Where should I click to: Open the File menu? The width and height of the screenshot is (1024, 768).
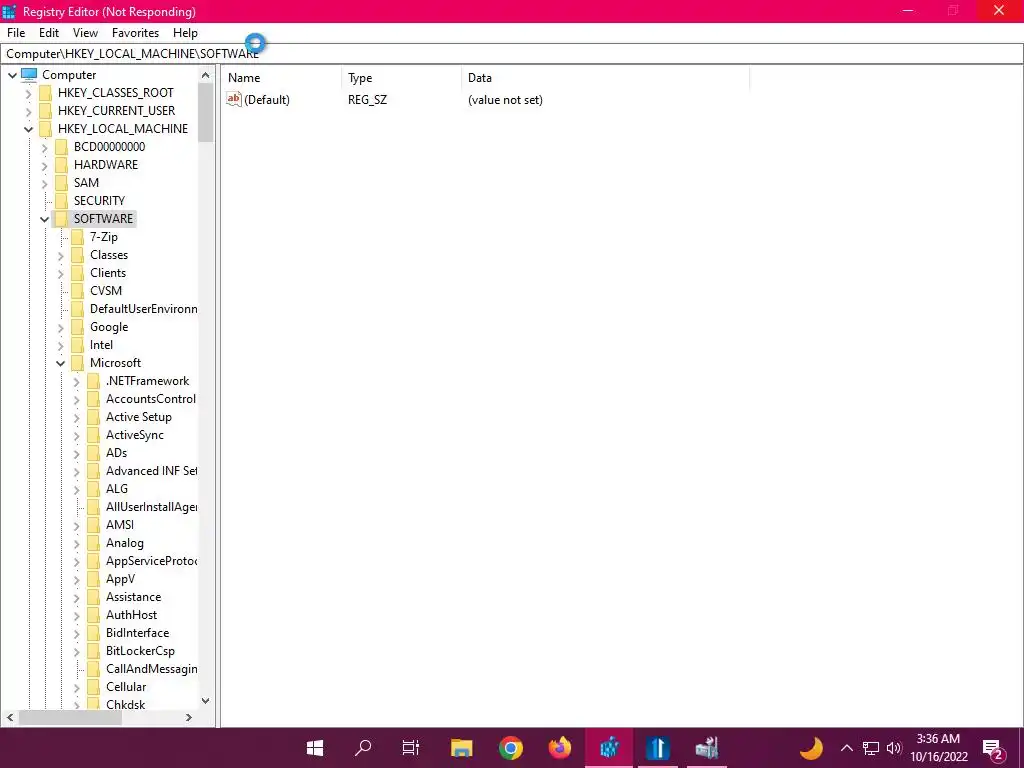(x=16, y=33)
